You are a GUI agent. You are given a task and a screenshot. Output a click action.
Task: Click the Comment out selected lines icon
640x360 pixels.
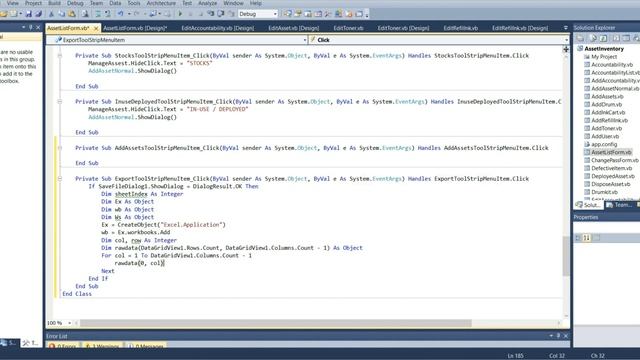(x=98, y=14)
